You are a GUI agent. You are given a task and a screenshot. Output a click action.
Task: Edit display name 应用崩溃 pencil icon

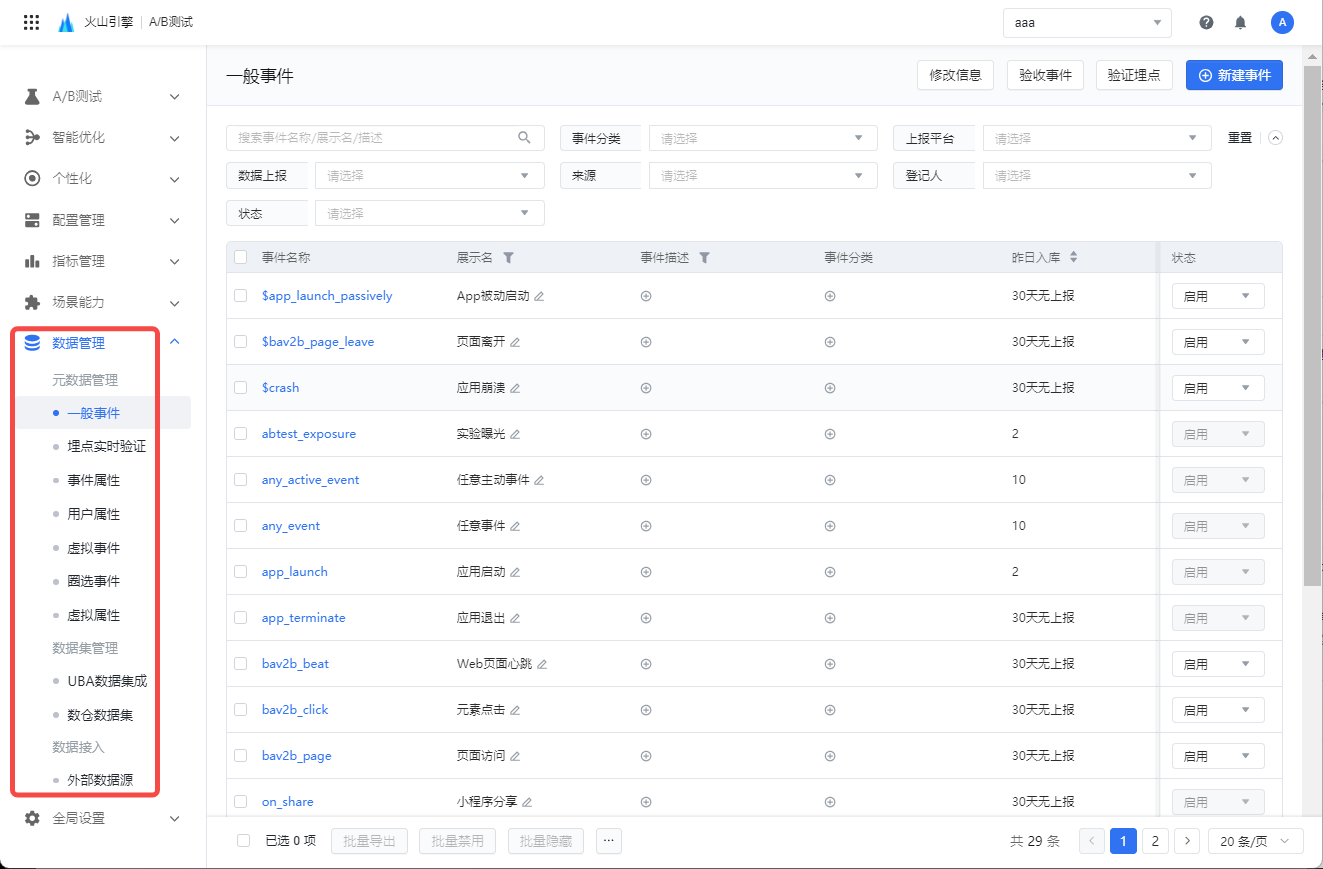pos(515,388)
